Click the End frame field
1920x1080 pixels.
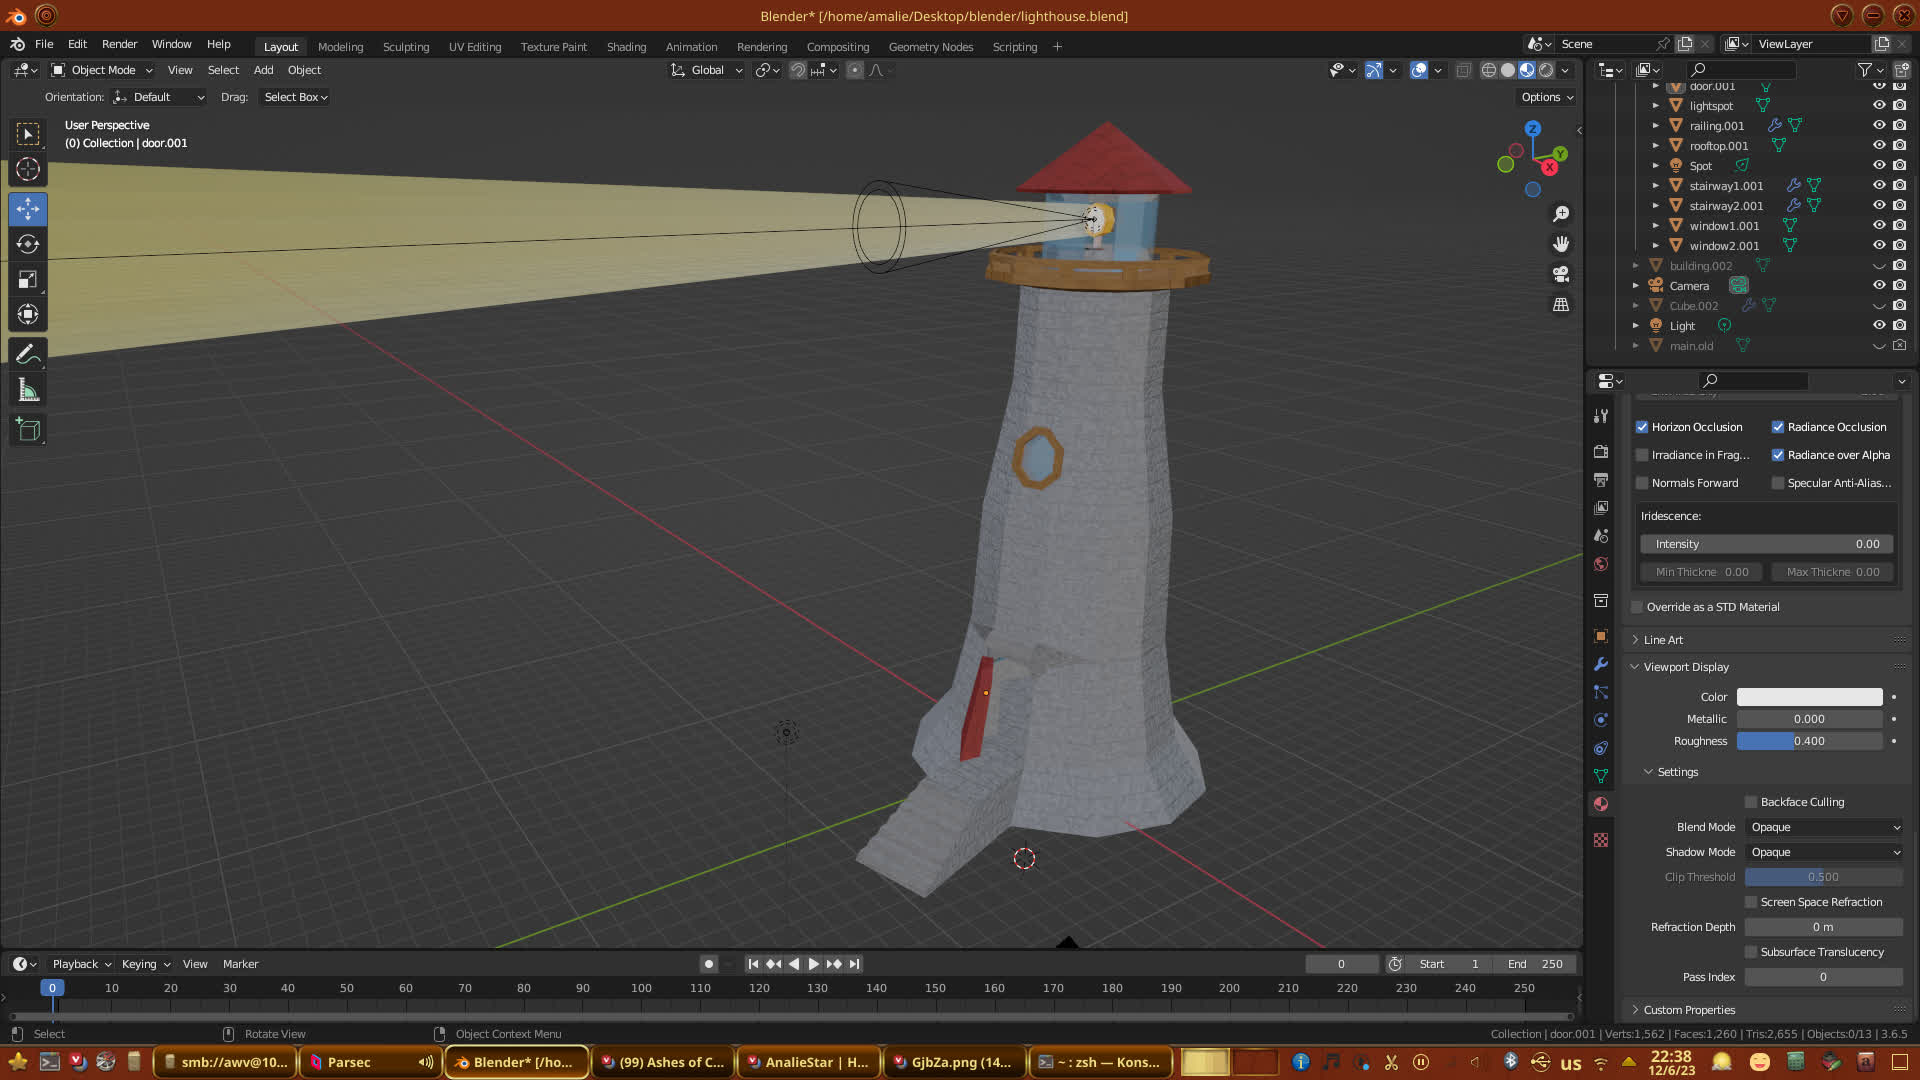point(1535,964)
